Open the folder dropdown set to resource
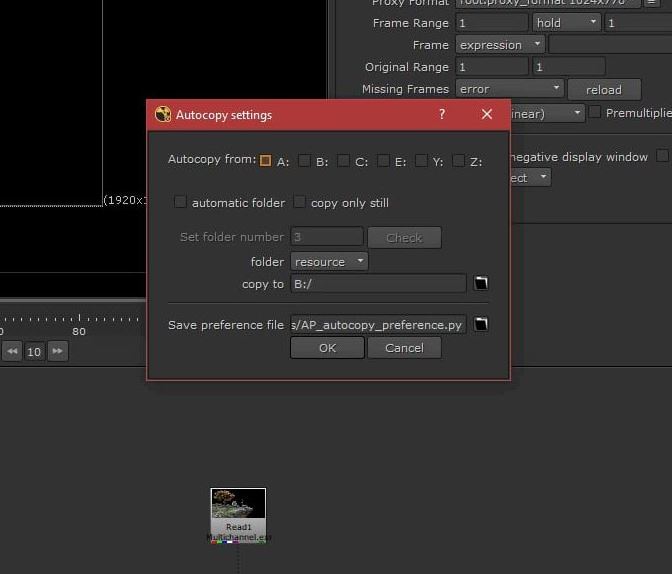 [329, 262]
